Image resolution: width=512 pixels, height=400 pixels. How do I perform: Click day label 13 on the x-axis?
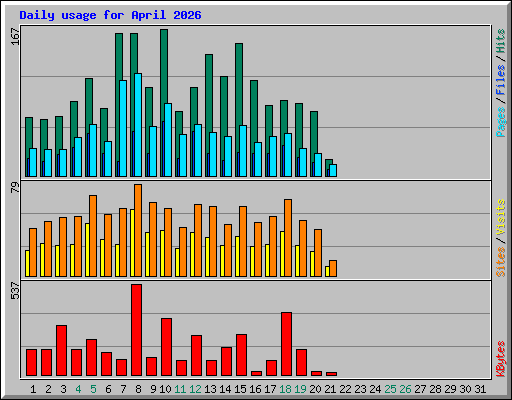210,389
